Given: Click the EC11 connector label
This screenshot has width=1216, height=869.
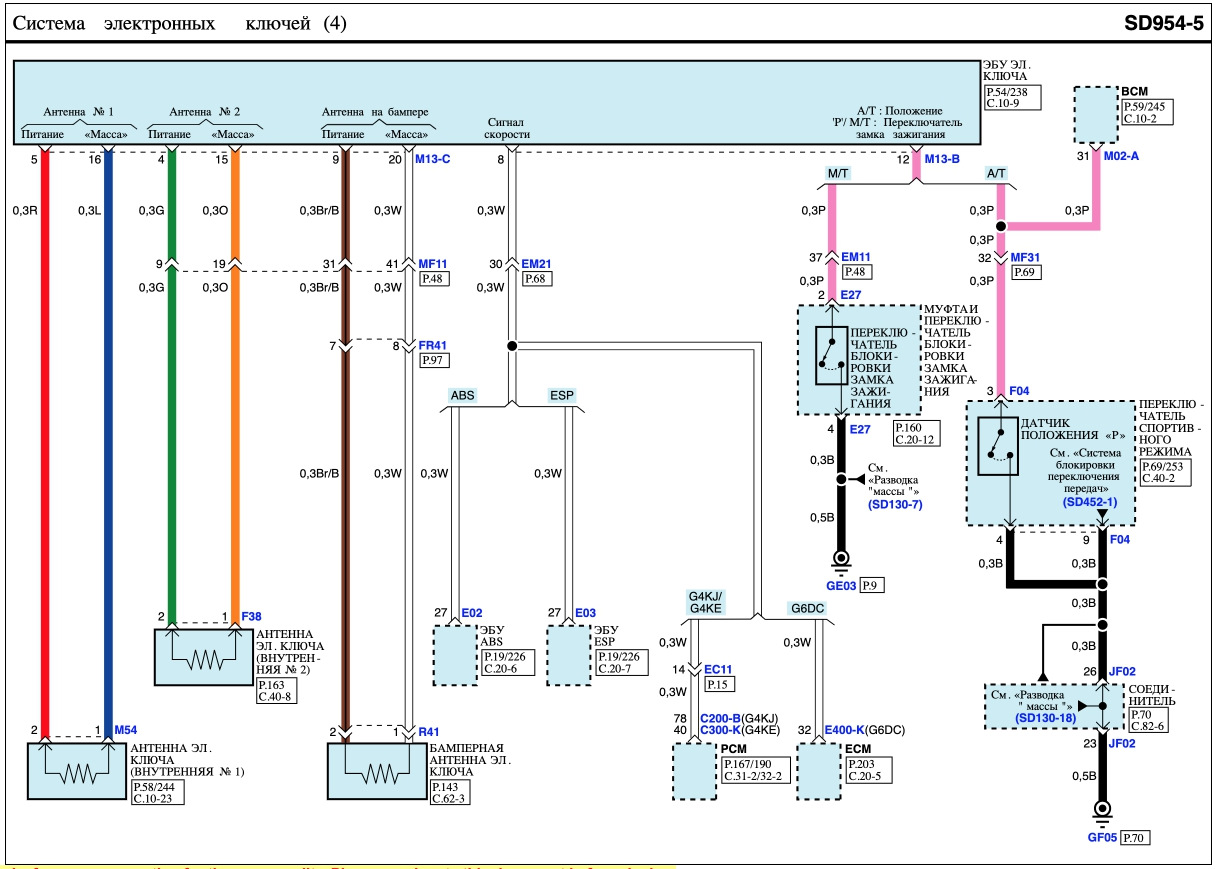Looking at the screenshot, I should pos(719,669).
